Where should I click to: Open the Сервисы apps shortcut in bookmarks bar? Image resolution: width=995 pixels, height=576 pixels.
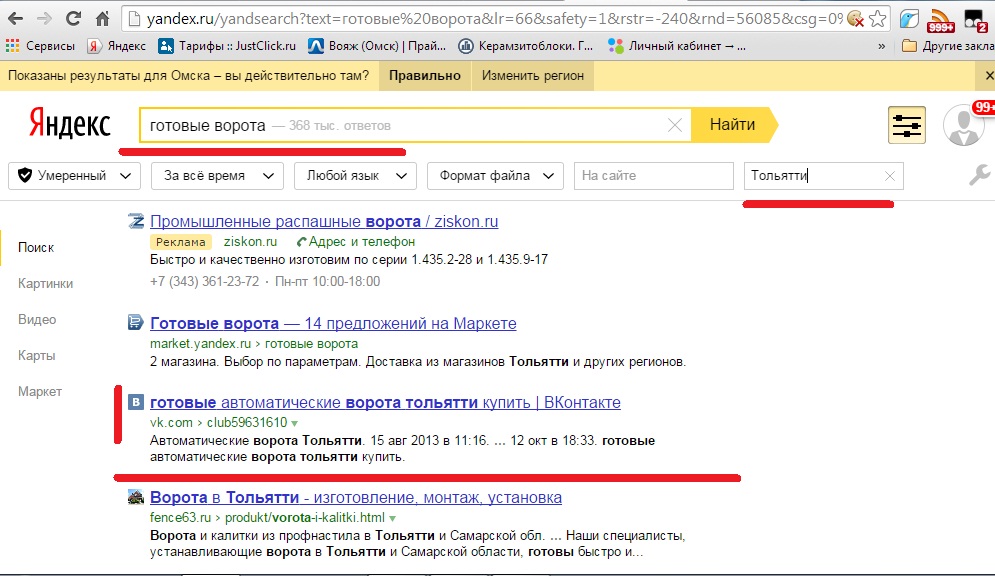[x=40, y=46]
